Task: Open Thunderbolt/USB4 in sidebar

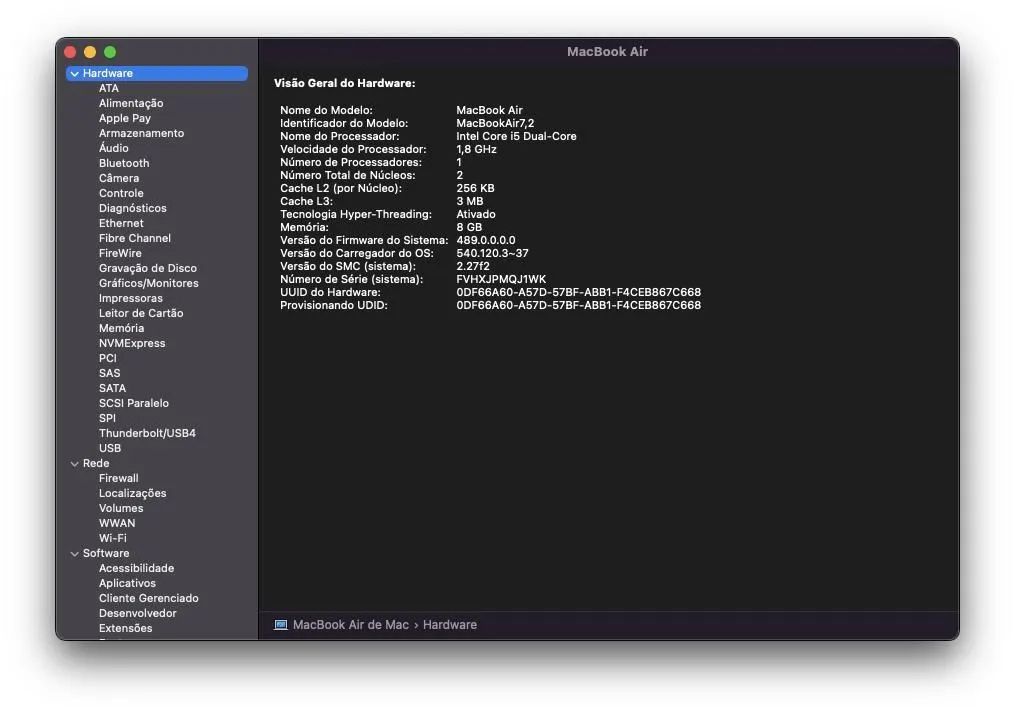Action: click(147, 433)
